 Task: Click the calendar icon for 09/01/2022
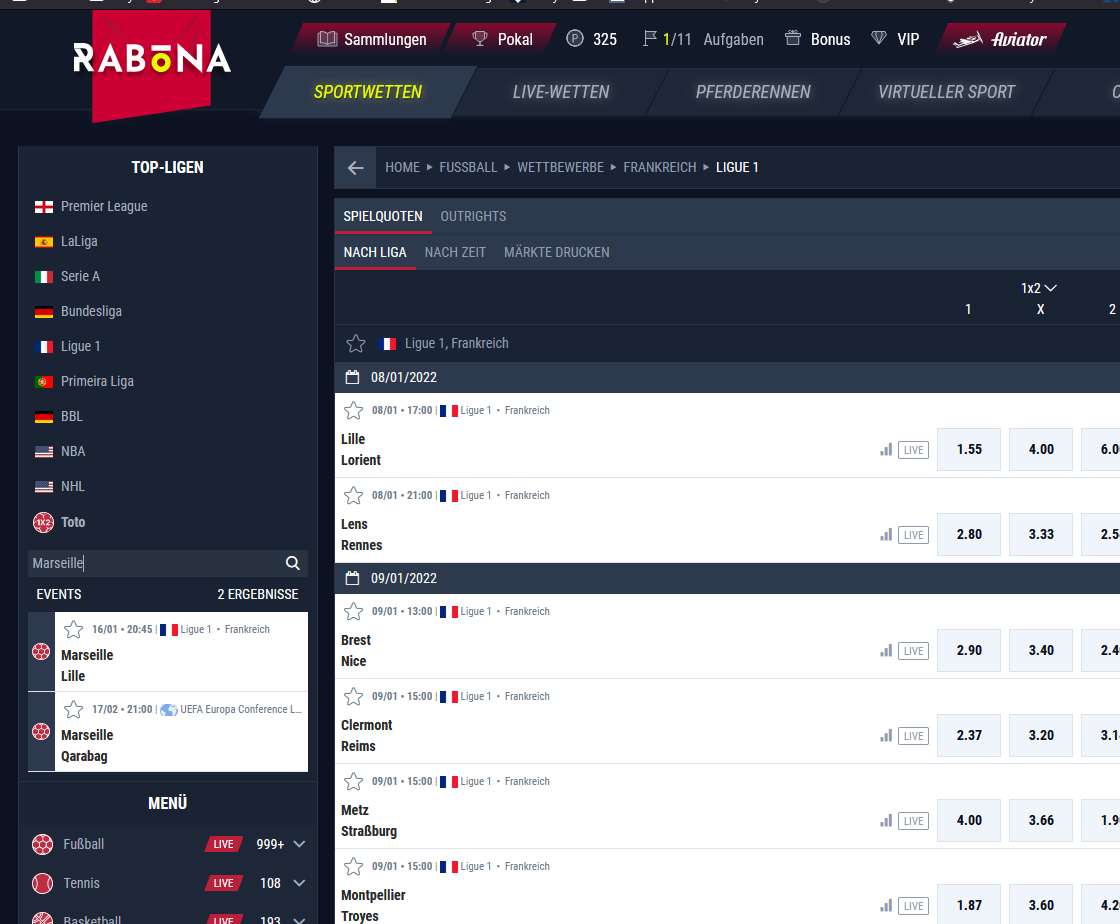coord(352,578)
